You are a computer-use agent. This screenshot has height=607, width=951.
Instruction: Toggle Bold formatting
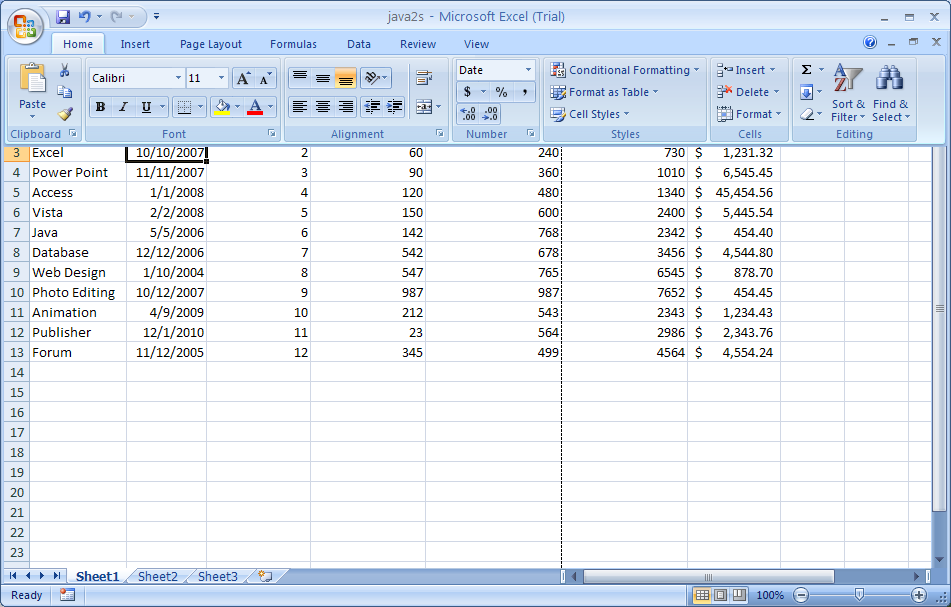click(100, 107)
